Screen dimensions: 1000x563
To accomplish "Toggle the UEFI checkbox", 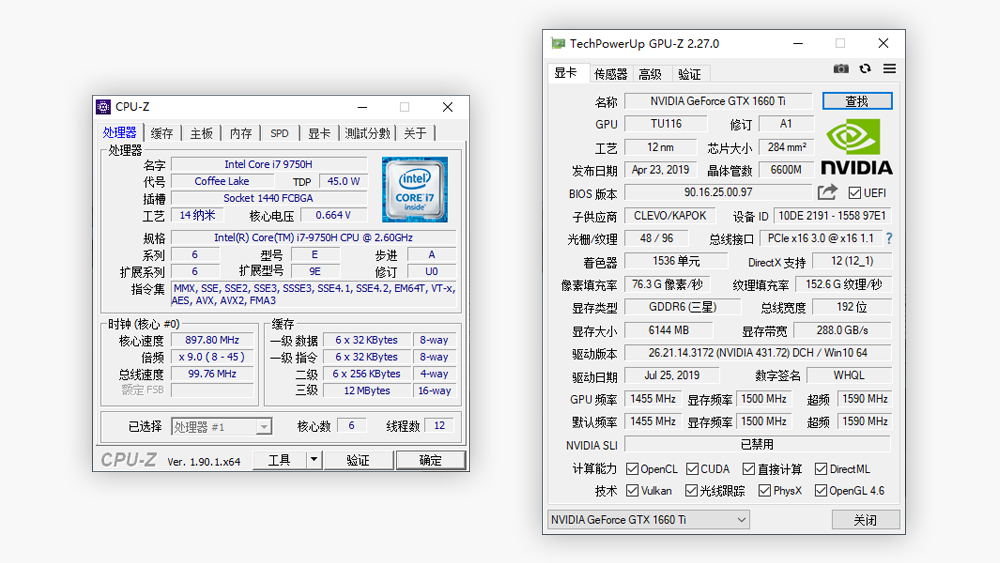I will click(855, 193).
